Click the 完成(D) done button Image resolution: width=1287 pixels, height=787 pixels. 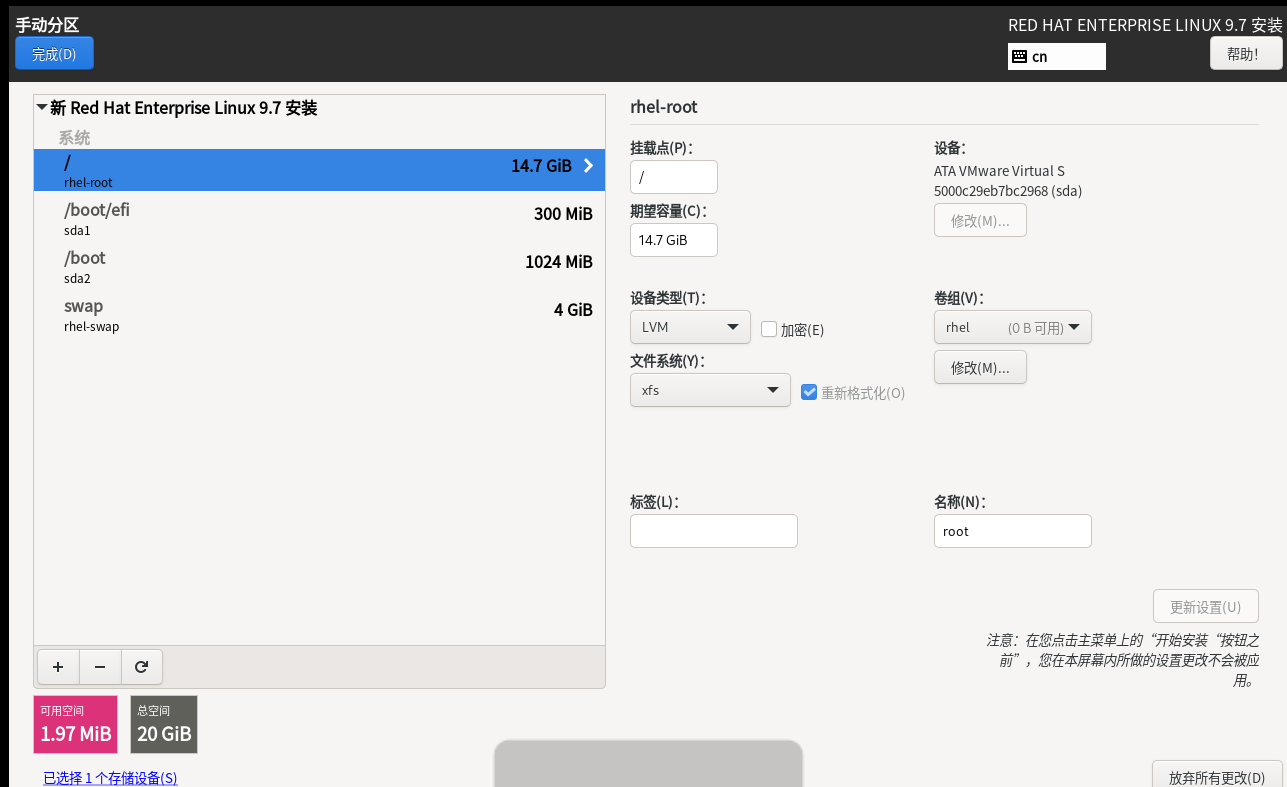pyautogui.click(x=54, y=54)
